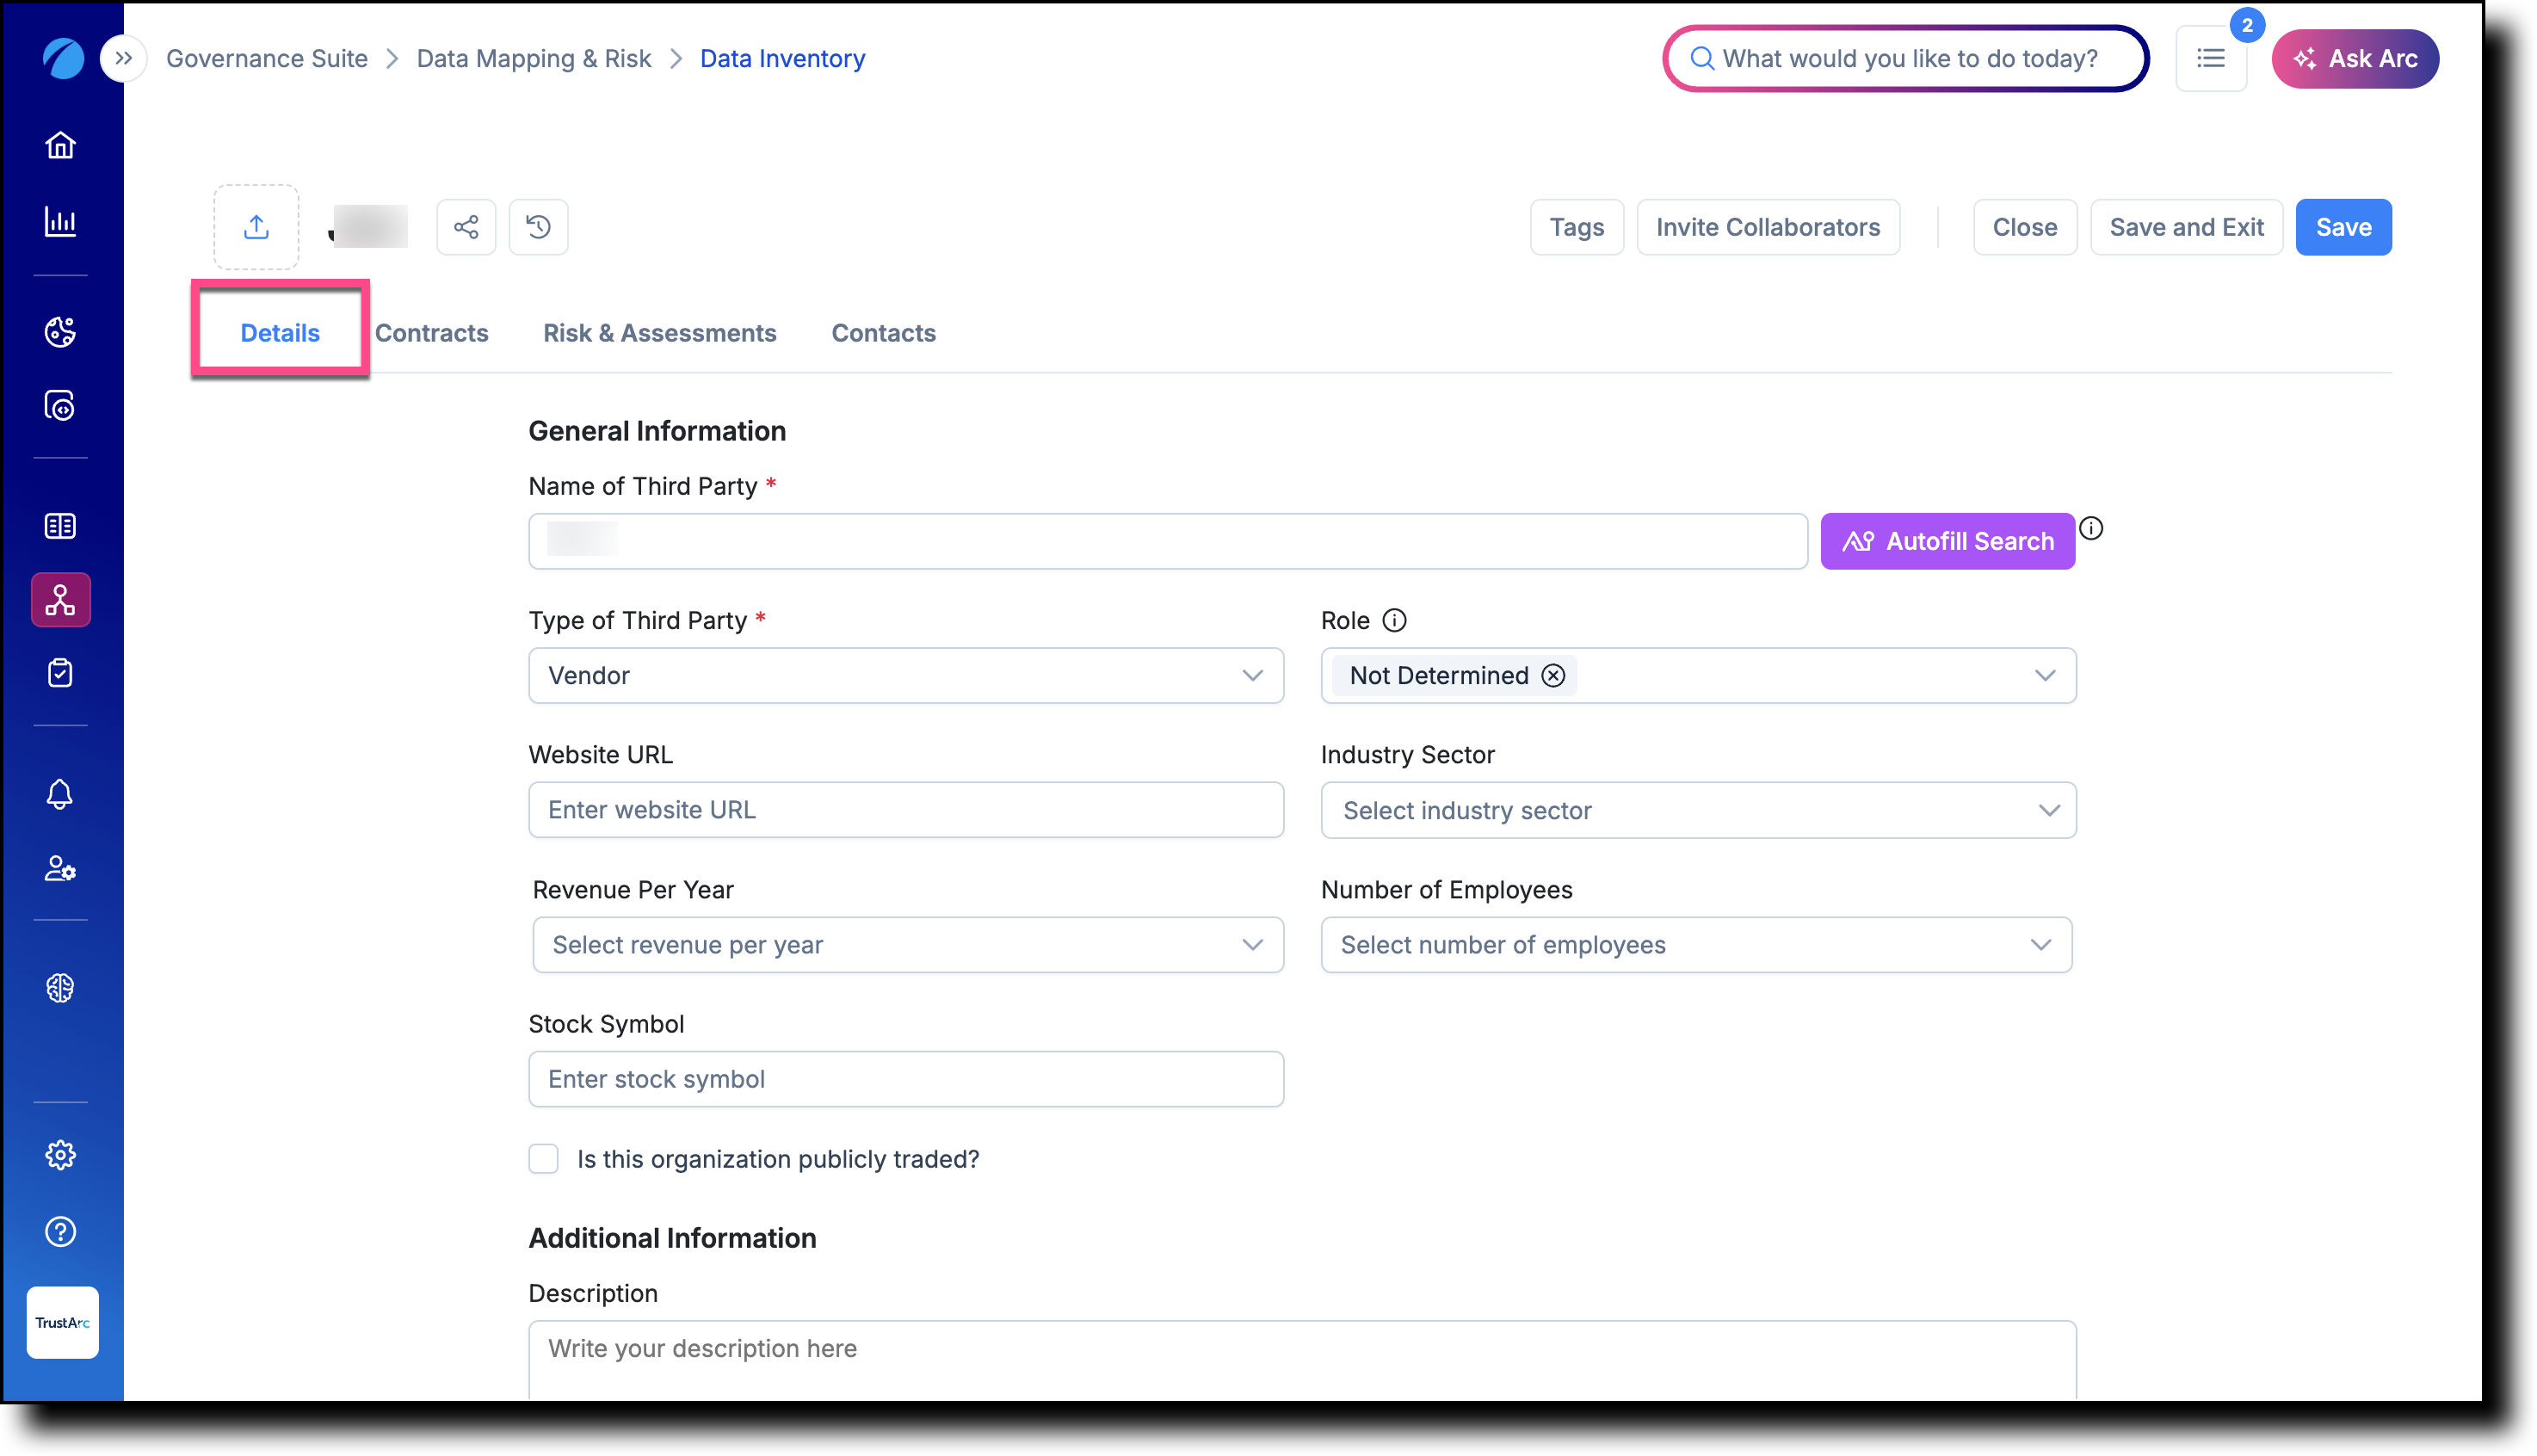Click the Description text area
This screenshot has height=1456, width=2537.
[1302, 1360]
